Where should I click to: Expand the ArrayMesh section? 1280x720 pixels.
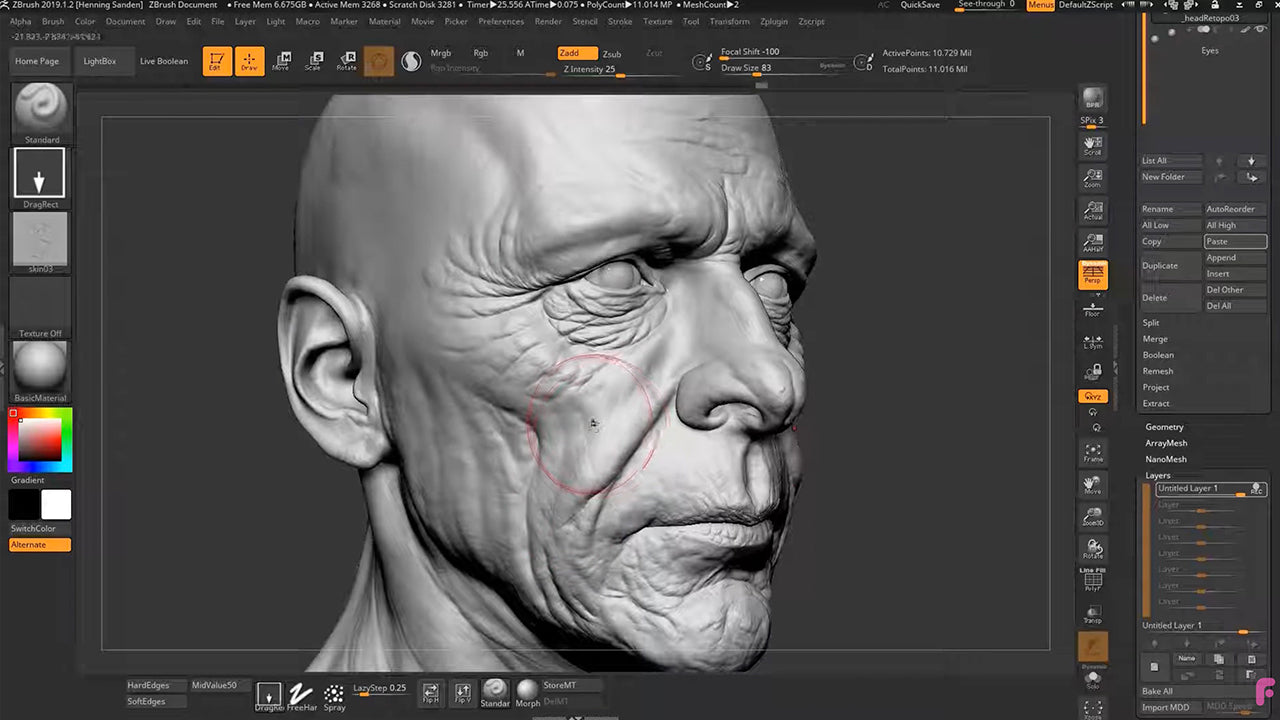1166,443
